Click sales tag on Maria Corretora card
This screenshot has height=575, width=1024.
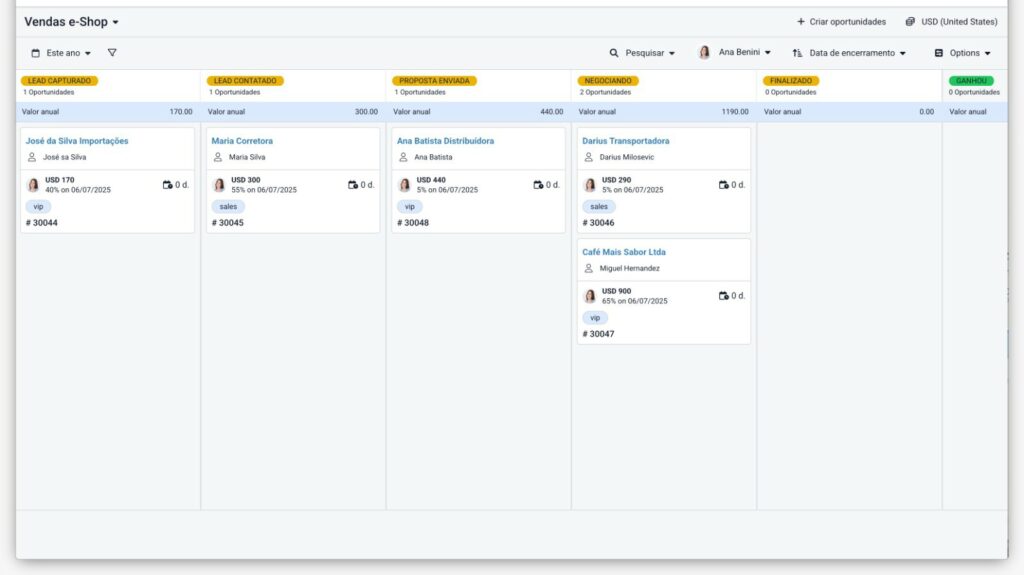point(229,206)
